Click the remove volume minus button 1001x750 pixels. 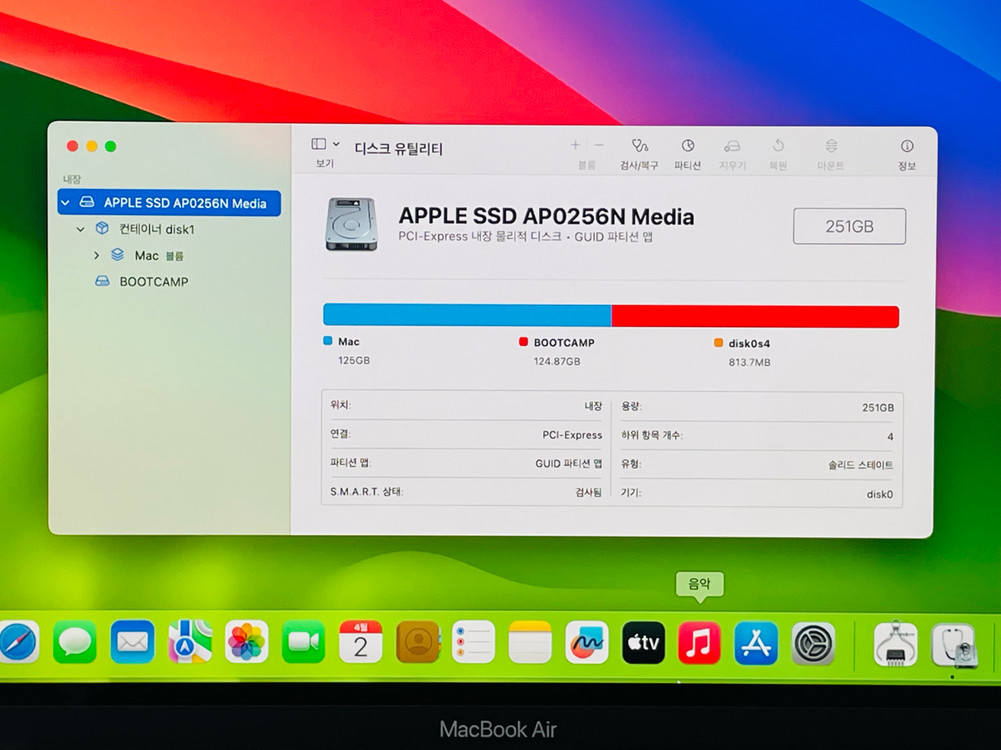click(599, 146)
